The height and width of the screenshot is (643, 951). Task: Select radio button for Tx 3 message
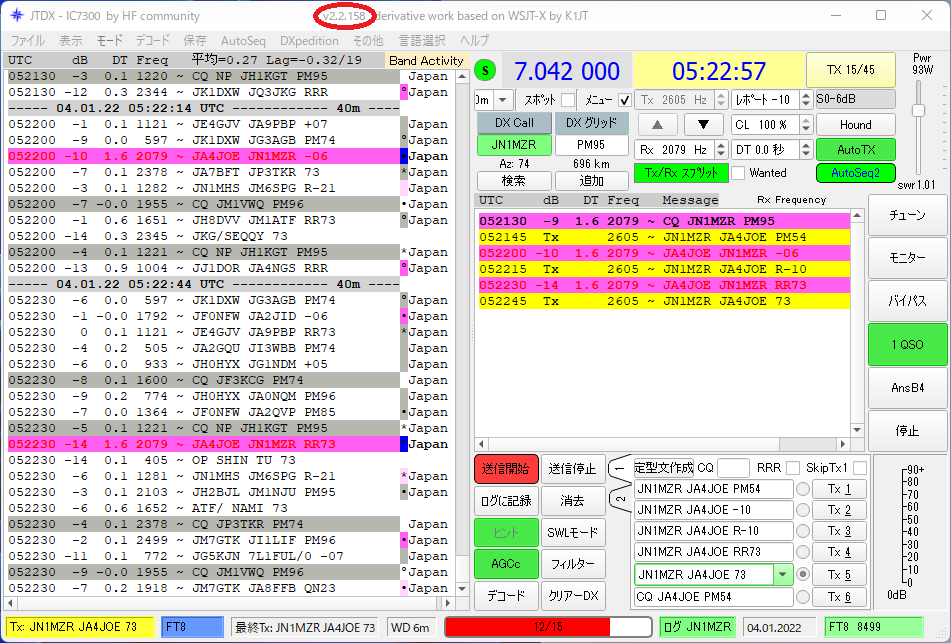coord(802,531)
